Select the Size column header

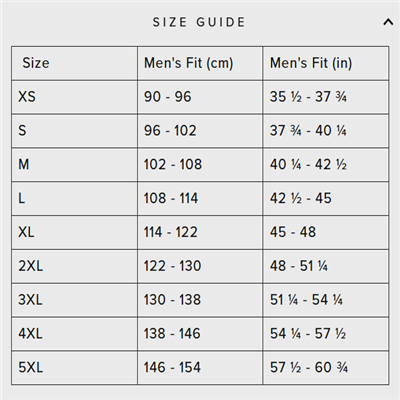point(75,63)
